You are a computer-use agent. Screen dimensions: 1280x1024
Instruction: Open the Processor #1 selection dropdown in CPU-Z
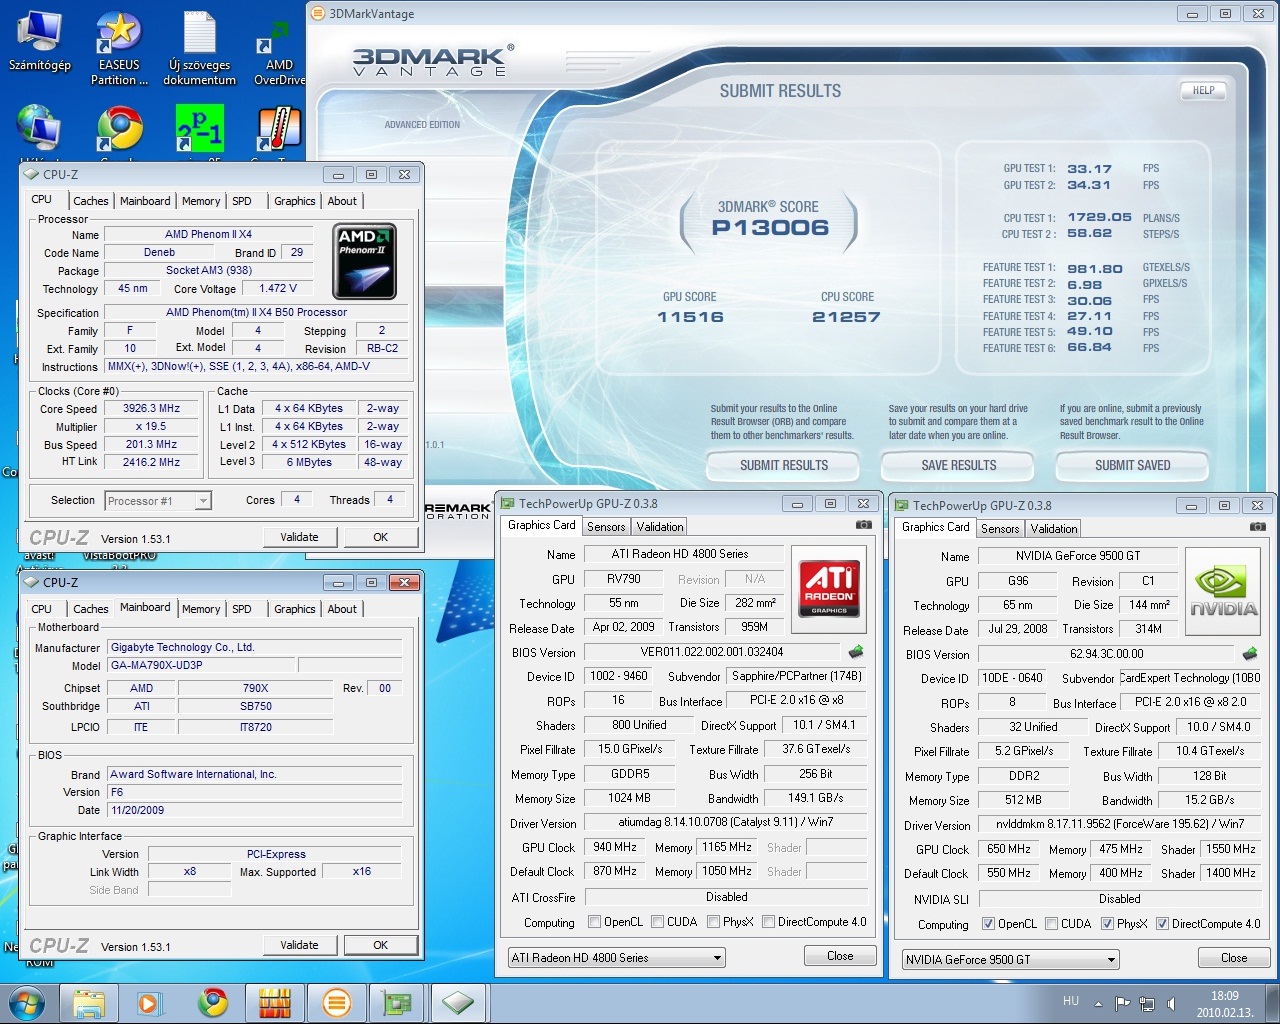(x=157, y=501)
